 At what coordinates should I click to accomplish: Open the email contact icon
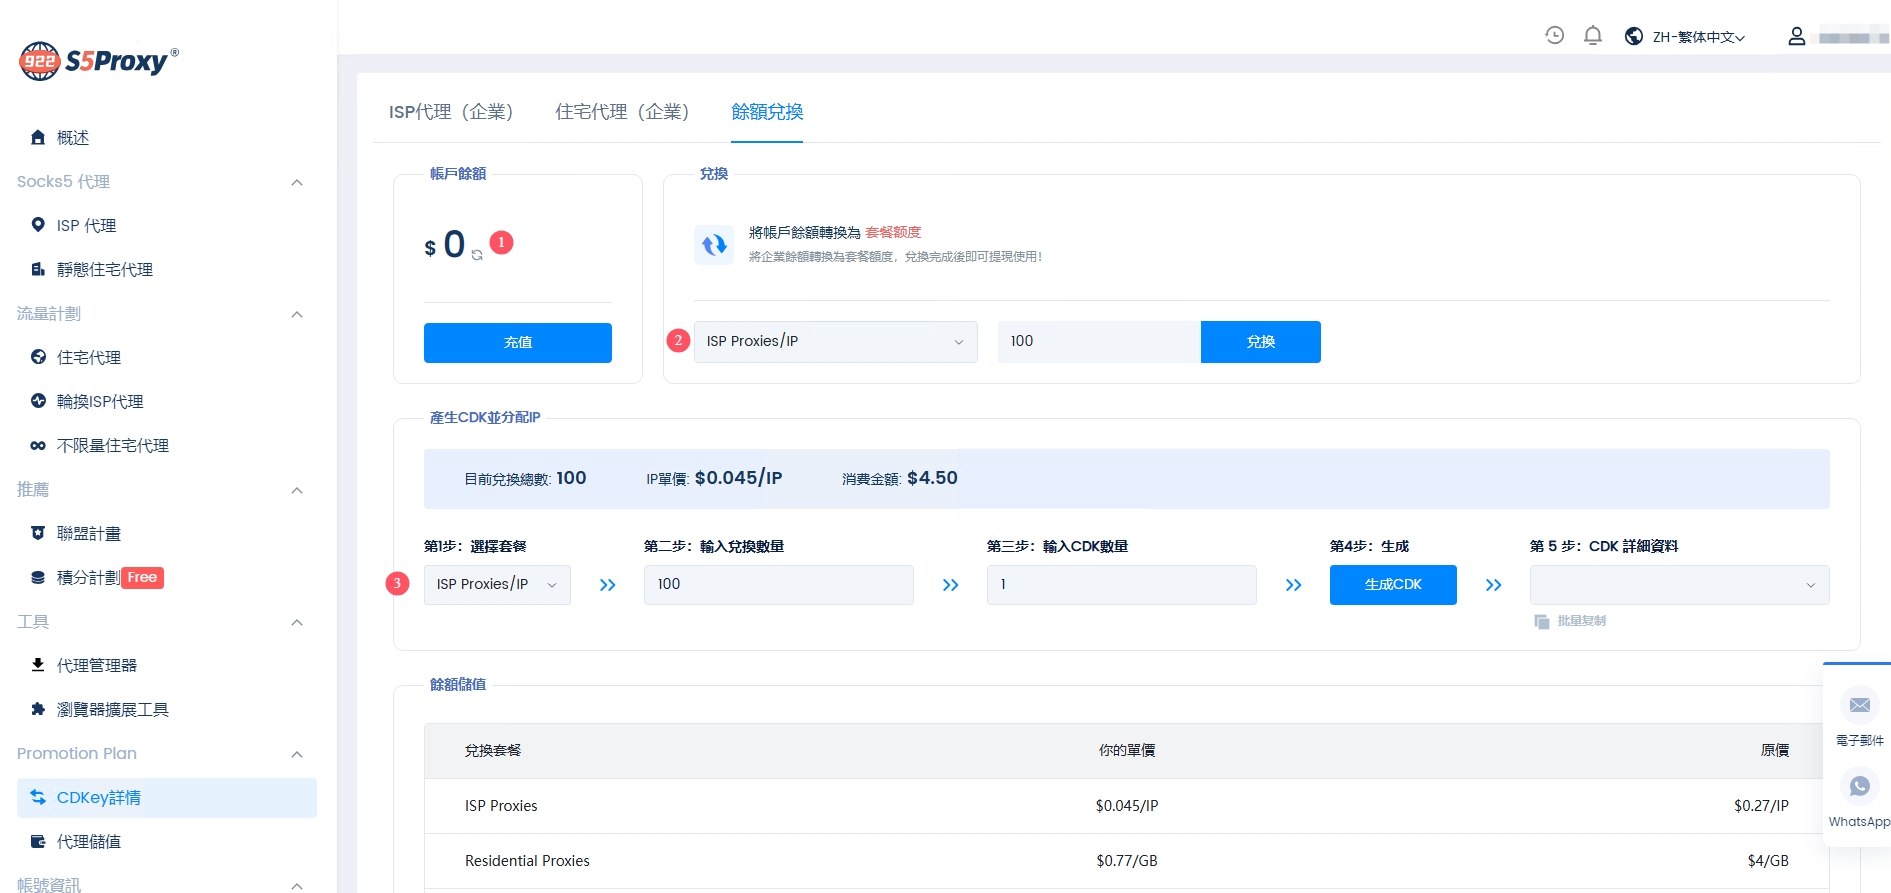[x=1859, y=706]
